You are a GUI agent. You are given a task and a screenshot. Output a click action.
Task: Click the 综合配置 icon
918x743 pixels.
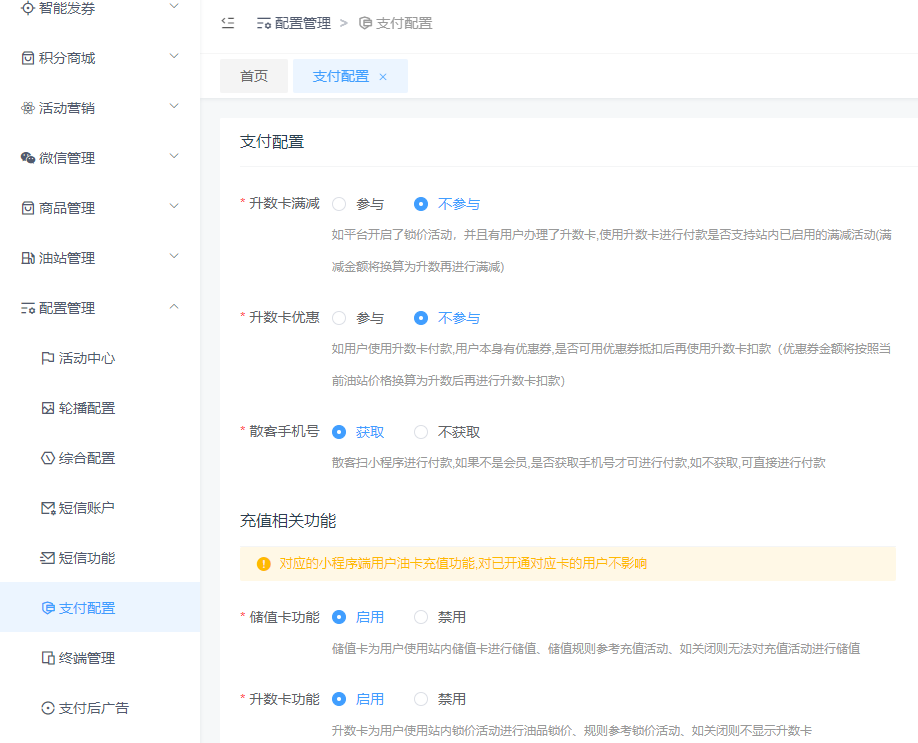pos(48,458)
